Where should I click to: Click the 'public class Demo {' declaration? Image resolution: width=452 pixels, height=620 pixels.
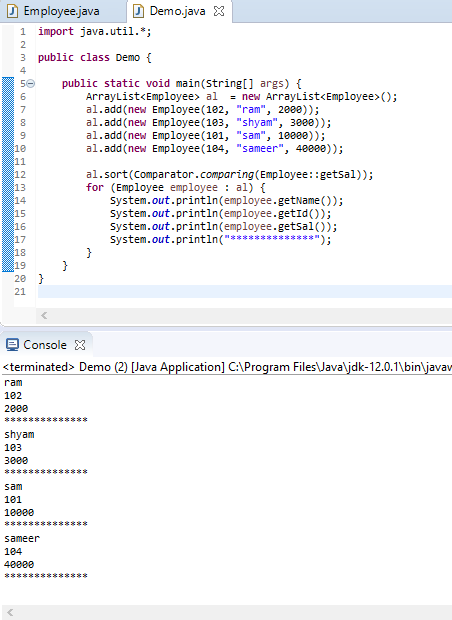95,57
